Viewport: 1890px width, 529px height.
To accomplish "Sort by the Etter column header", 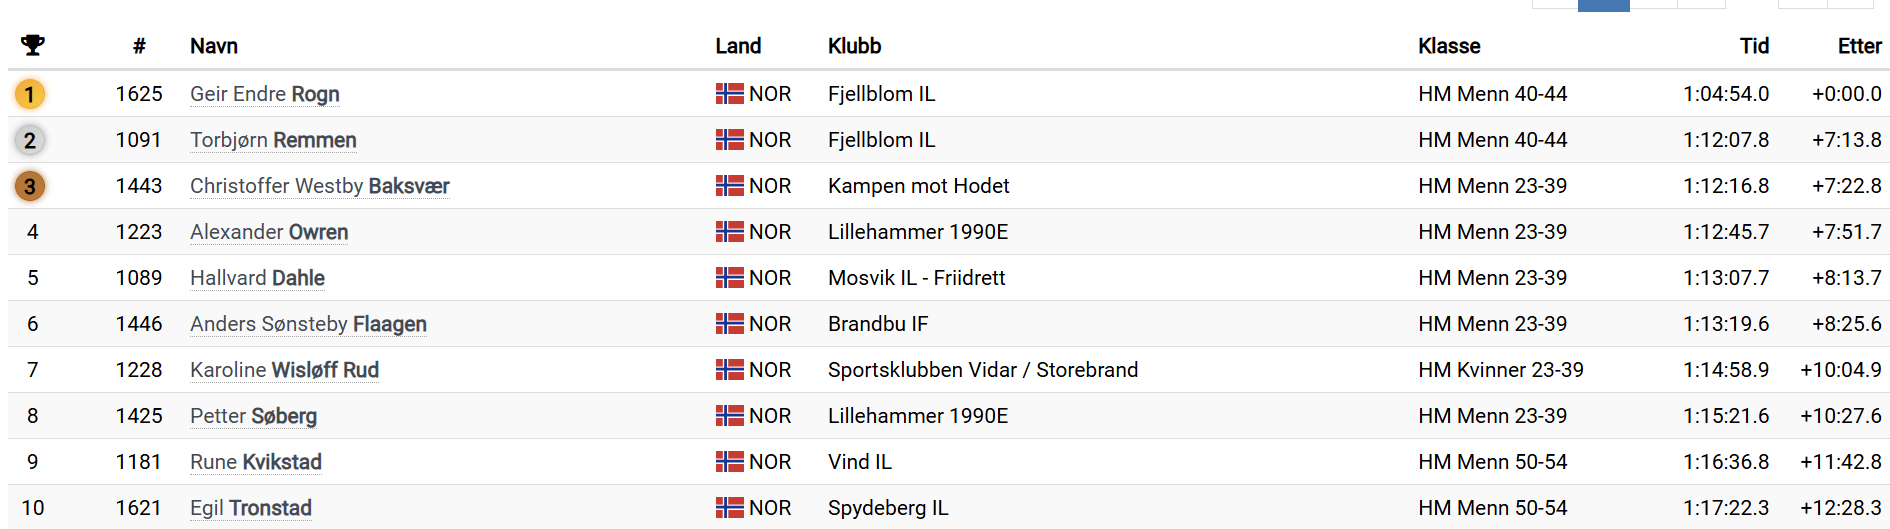I will coord(1859,46).
